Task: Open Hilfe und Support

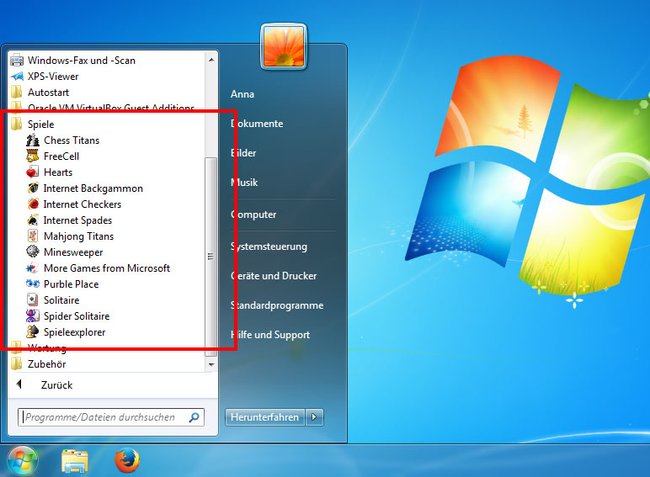Action: tap(270, 335)
